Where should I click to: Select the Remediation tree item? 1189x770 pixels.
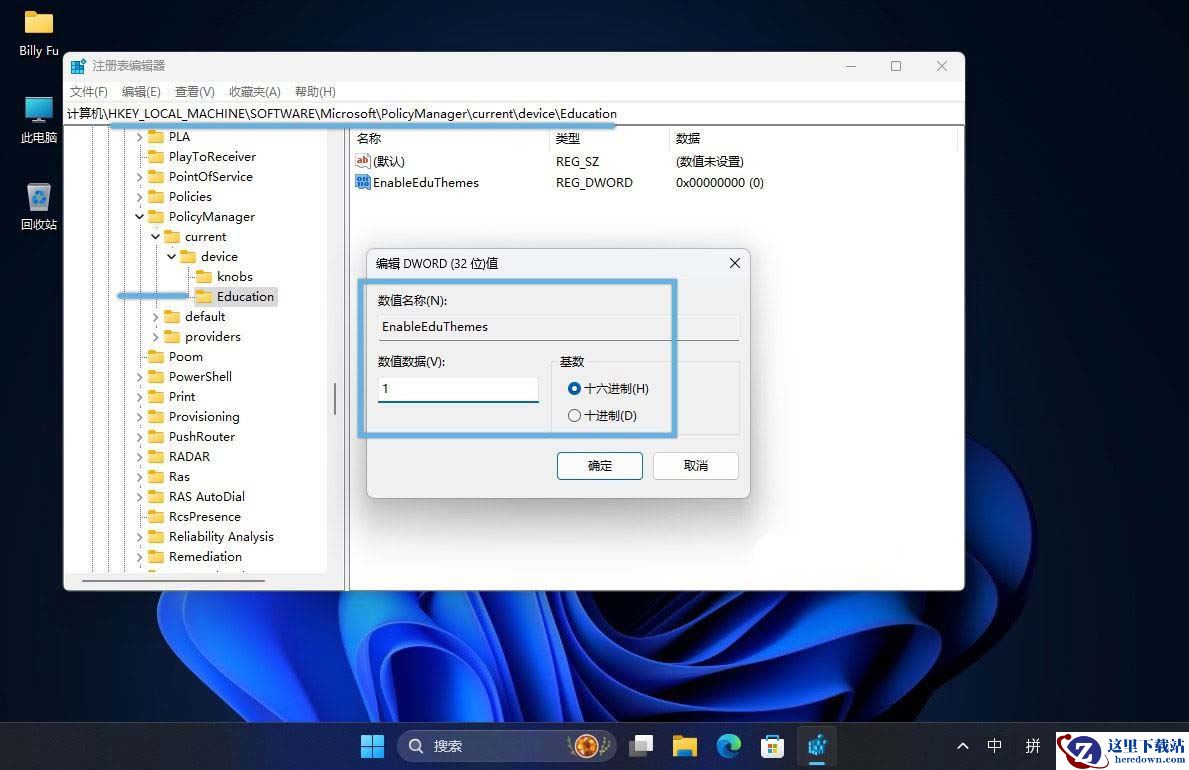pyautogui.click(x=205, y=557)
